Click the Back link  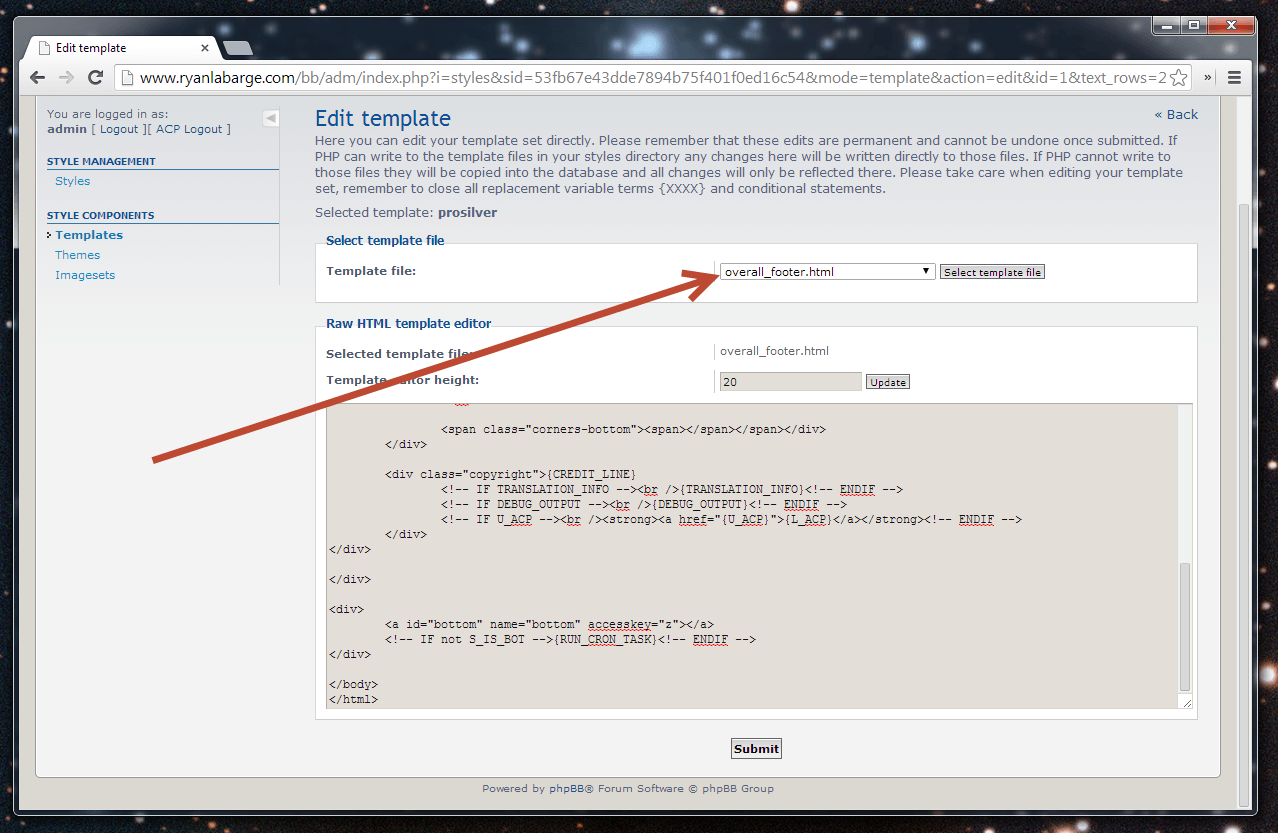click(x=1176, y=114)
